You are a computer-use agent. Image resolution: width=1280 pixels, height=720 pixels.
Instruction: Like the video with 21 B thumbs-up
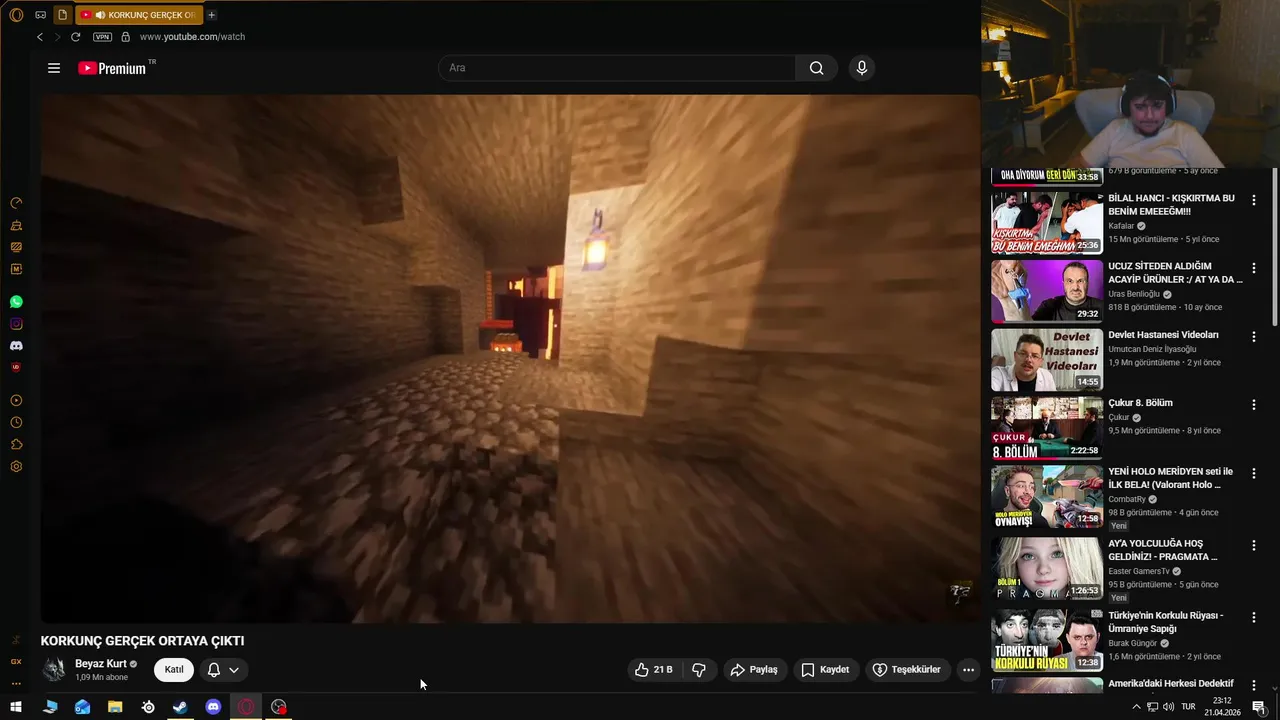point(653,670)
